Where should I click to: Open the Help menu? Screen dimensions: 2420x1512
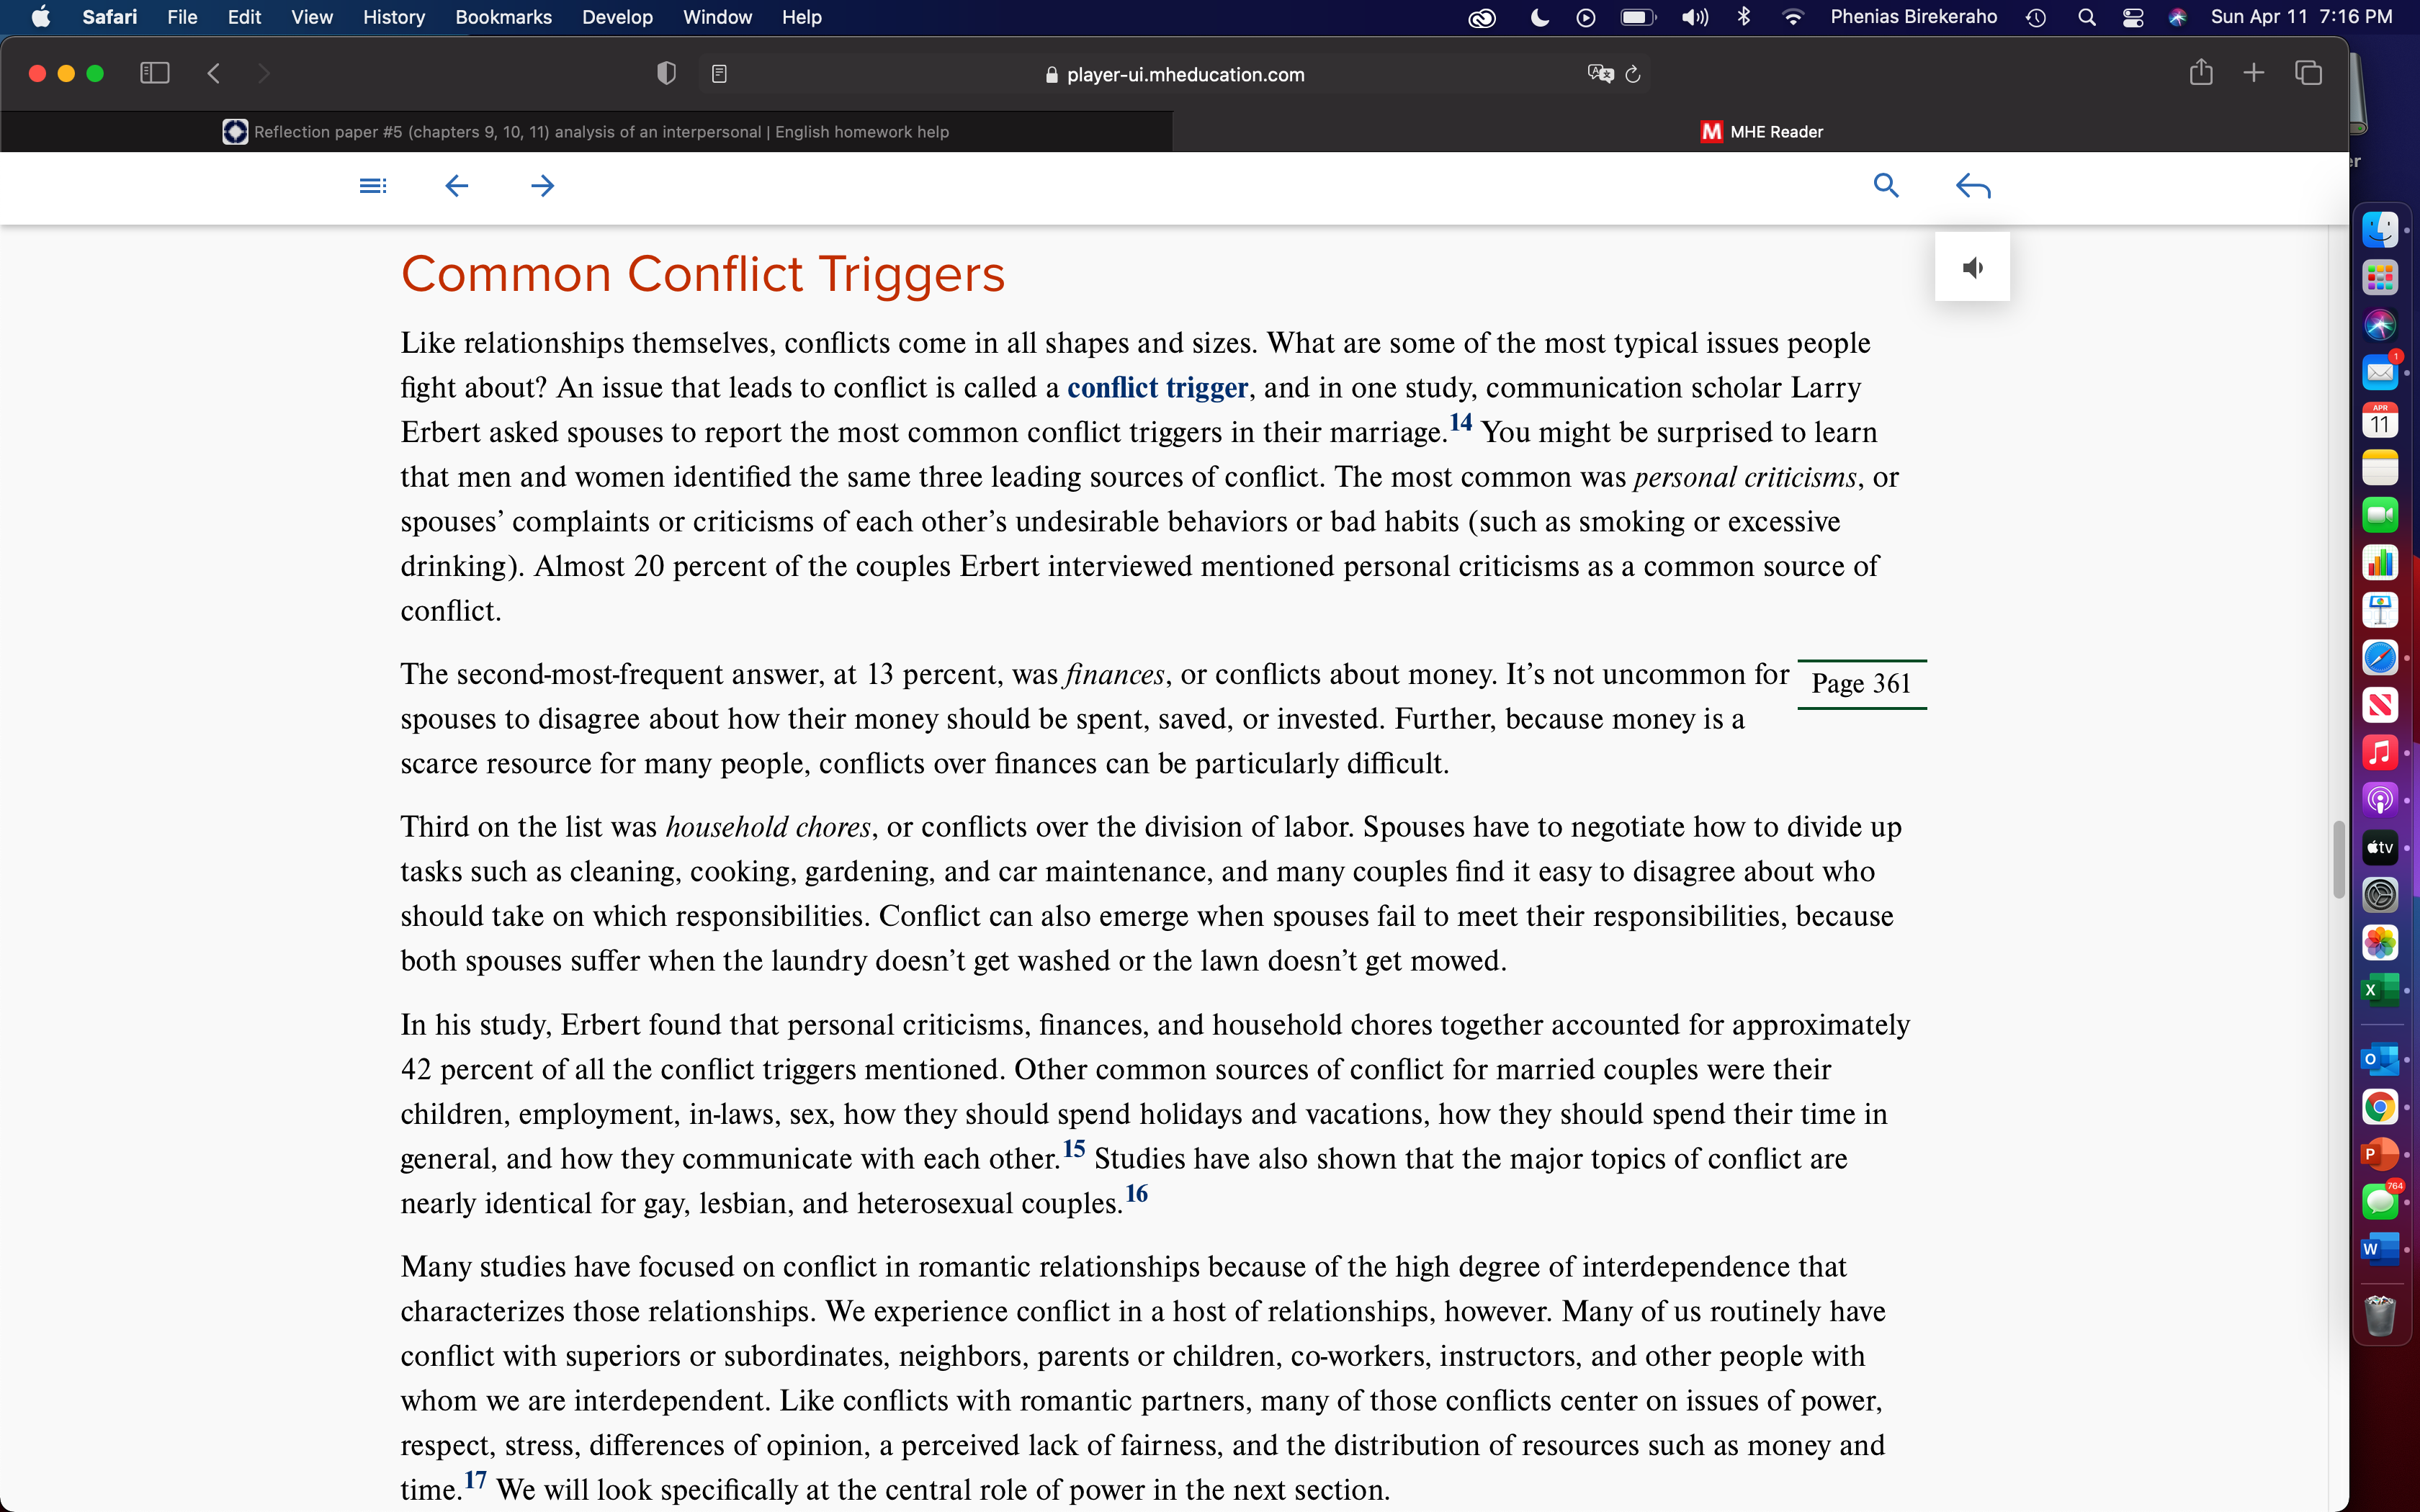tap(801, 17)
